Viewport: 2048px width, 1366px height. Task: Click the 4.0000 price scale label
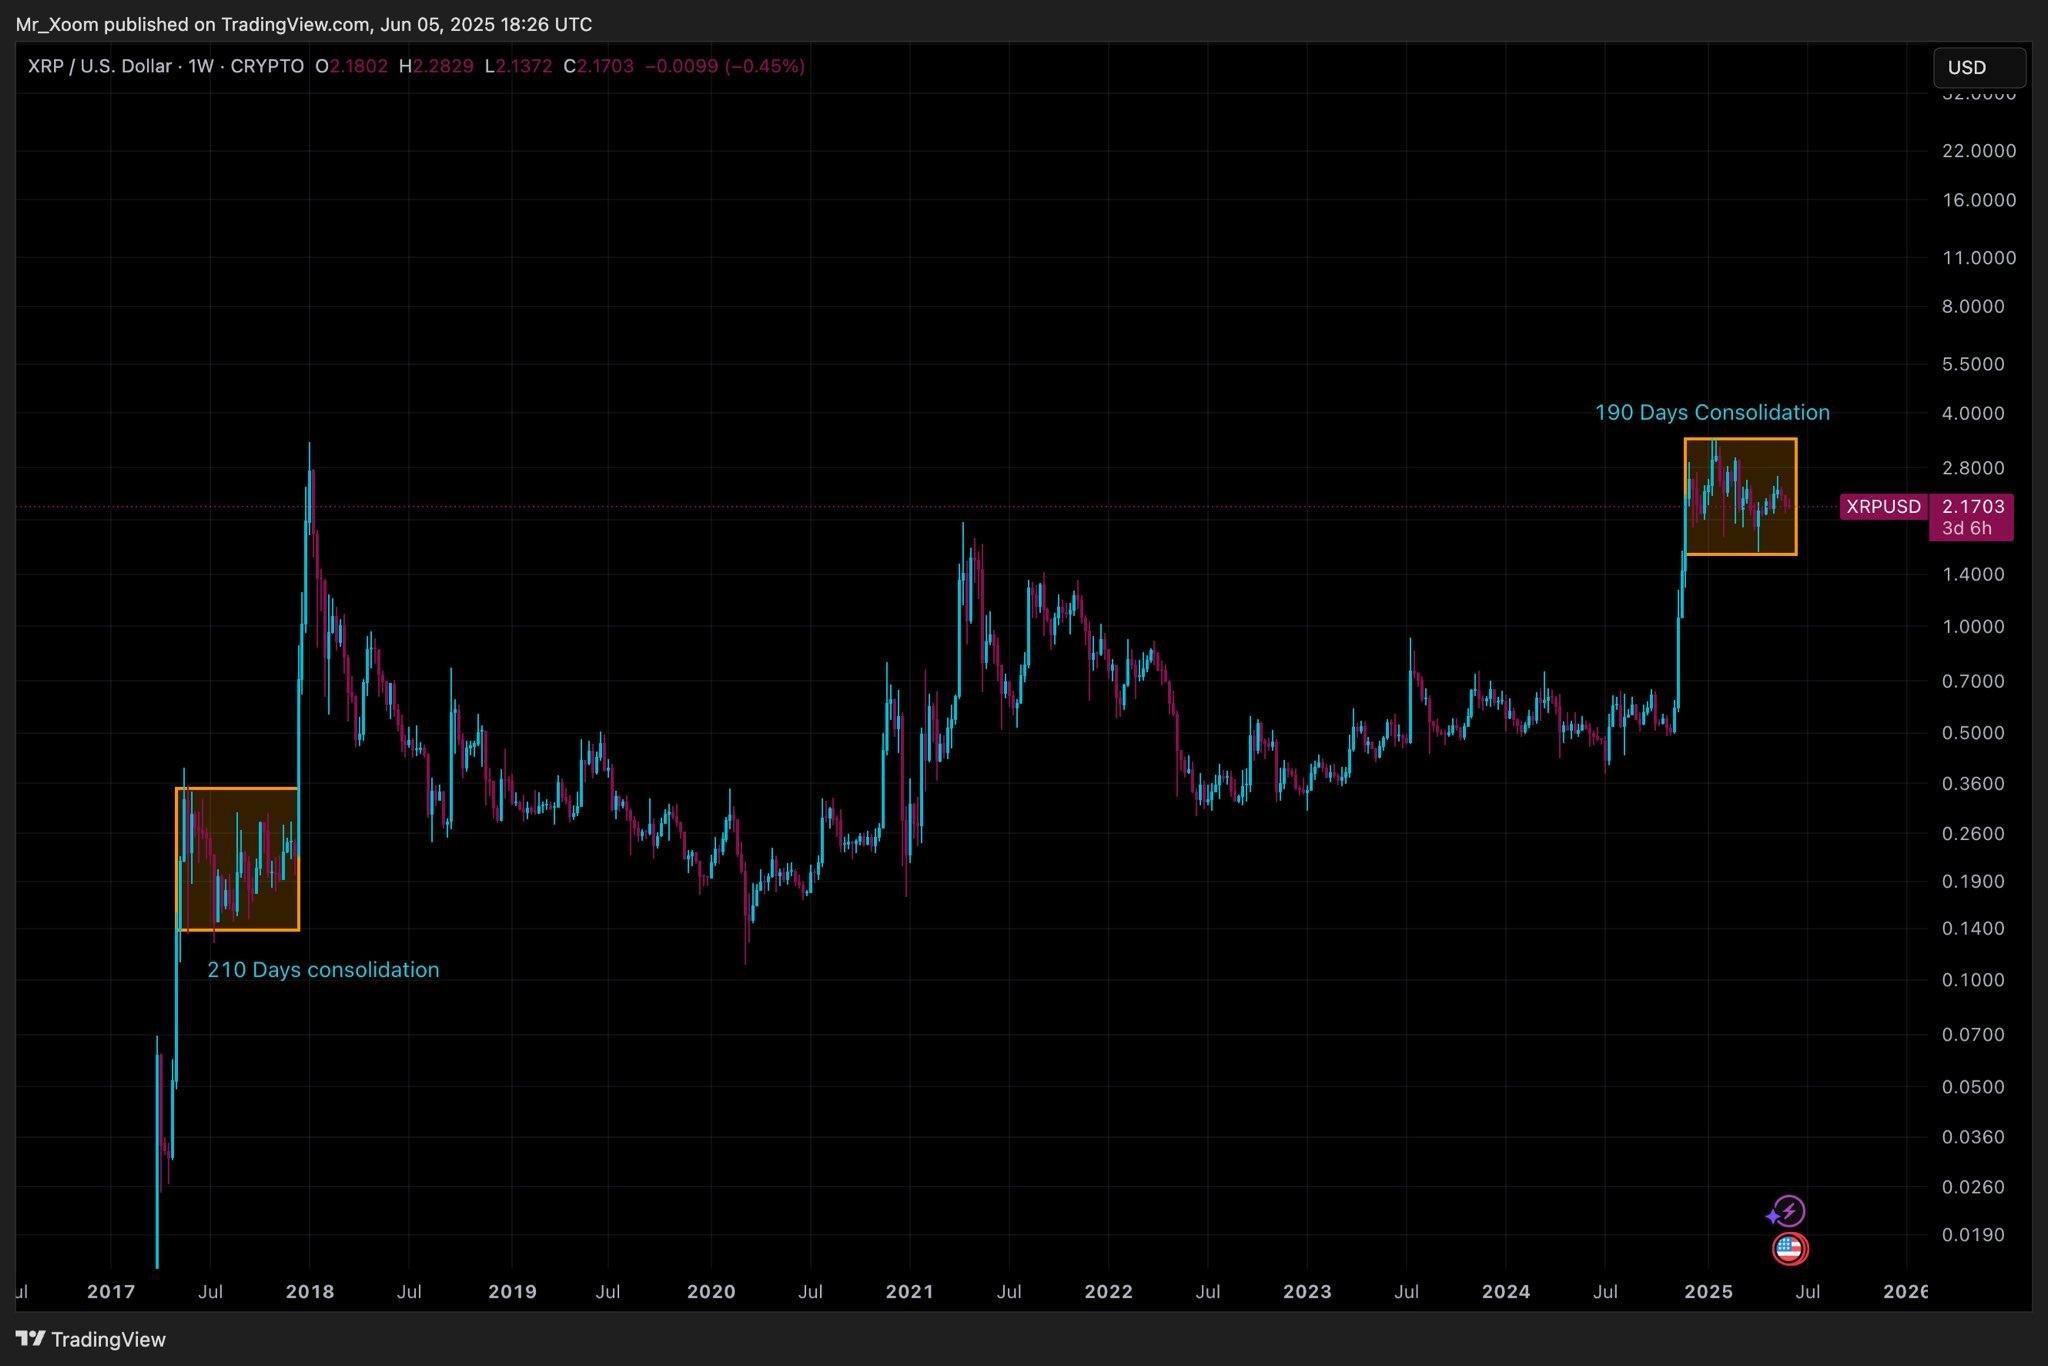pyautogui.click(x=1973, y=413)
